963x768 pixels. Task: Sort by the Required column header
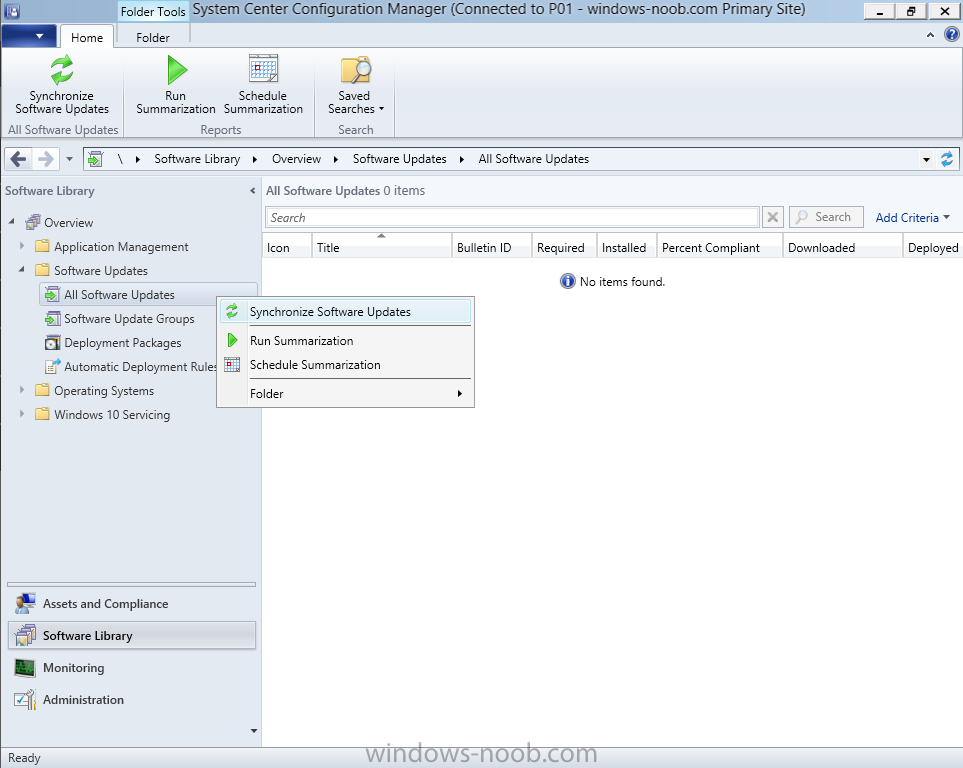click(x=564, y=247)
